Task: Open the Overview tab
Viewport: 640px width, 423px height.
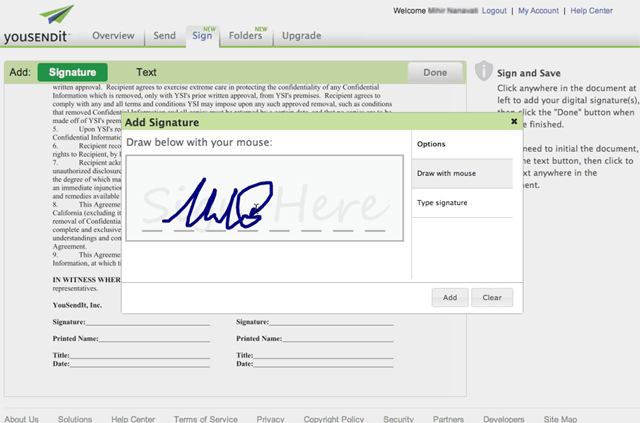Action: pos(113,36)
